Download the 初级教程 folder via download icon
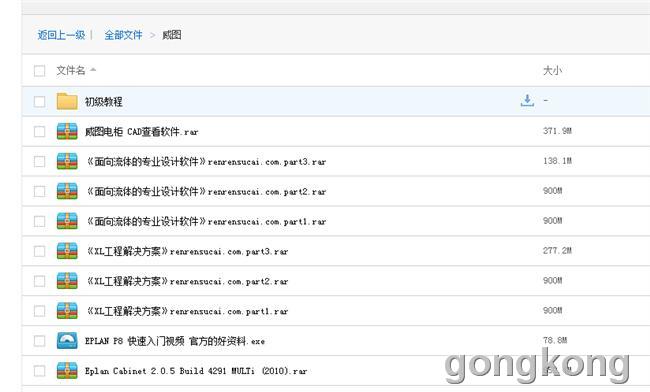 tap(527, 100)
